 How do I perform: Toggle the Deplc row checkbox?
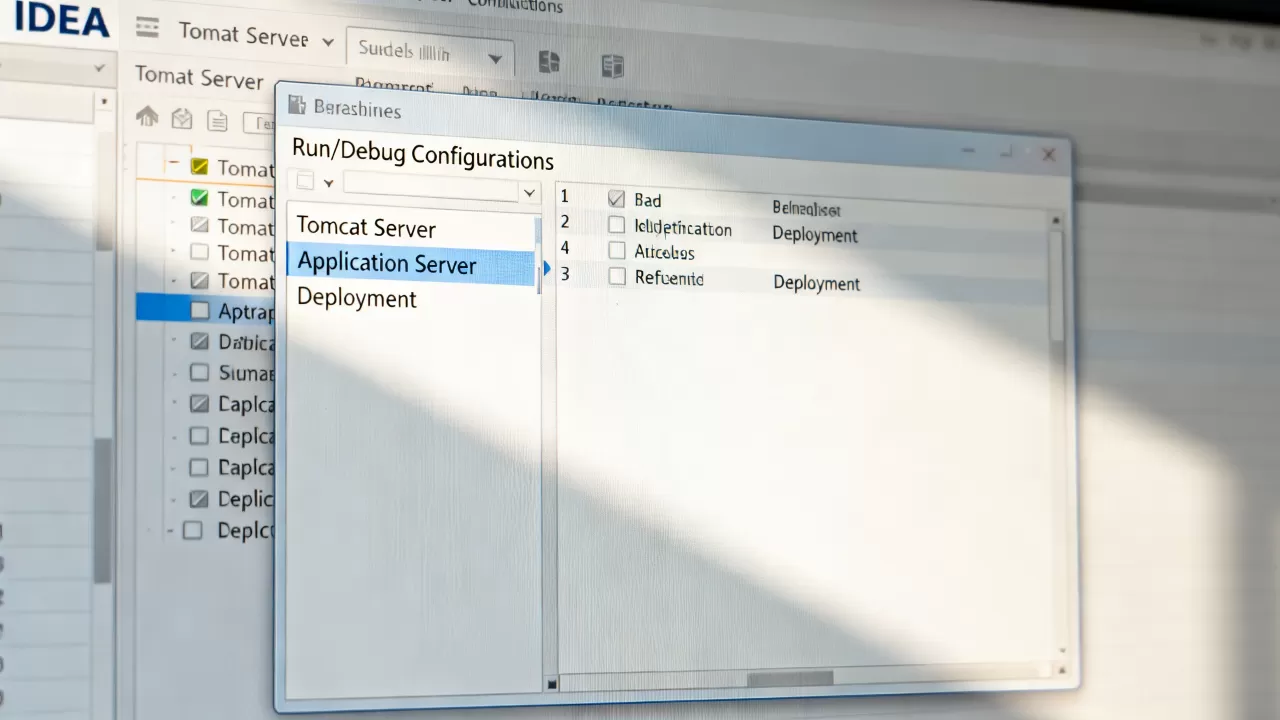tap(193, 530)
